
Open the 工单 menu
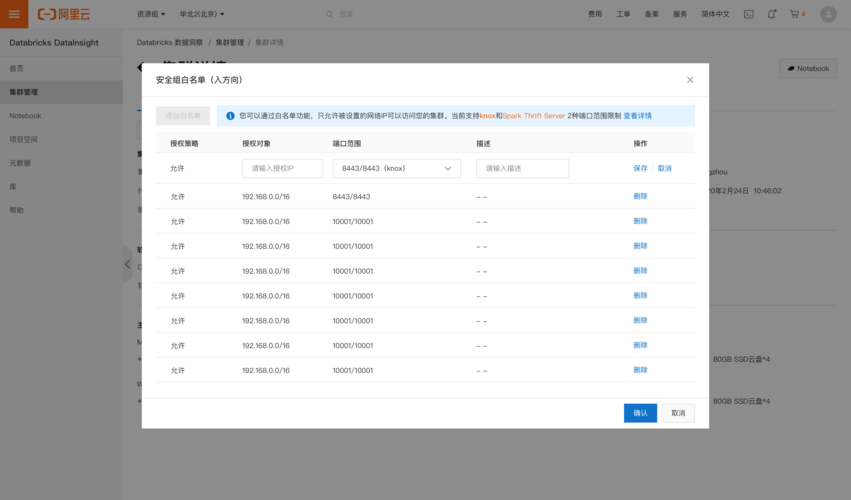[x=623, y=15]
